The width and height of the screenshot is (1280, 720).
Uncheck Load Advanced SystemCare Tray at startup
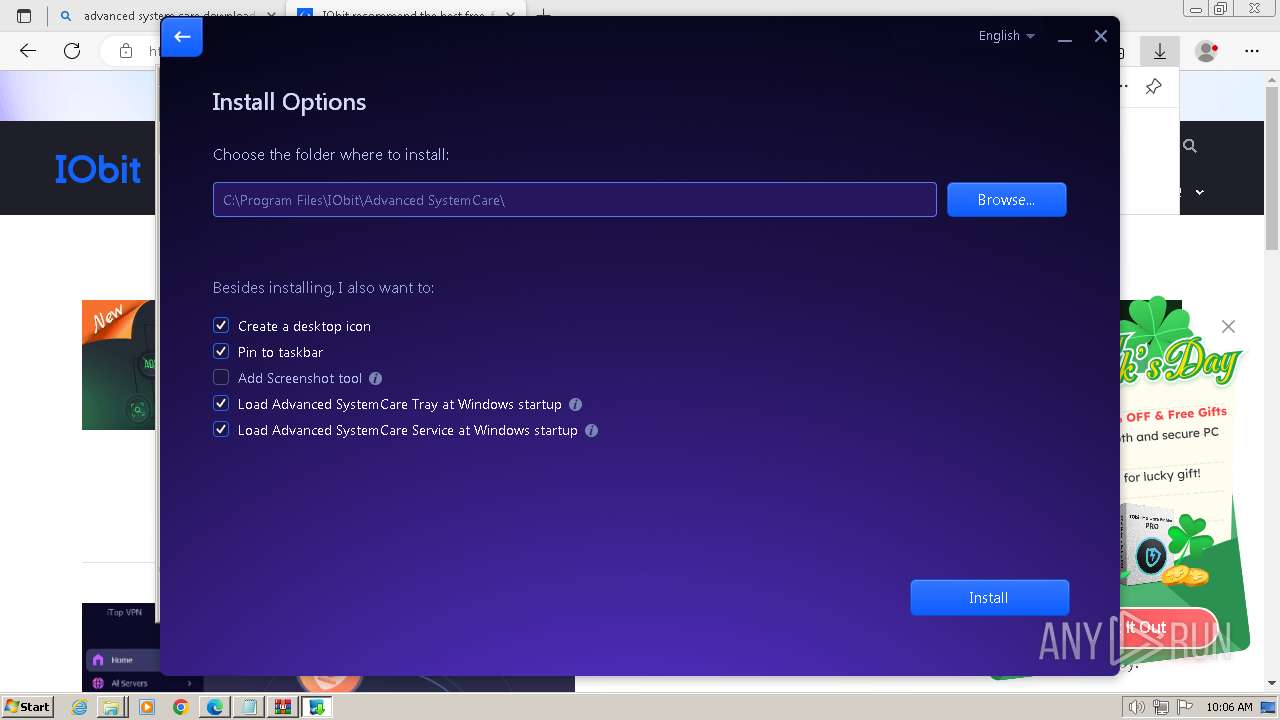click(x=221, y=404)
